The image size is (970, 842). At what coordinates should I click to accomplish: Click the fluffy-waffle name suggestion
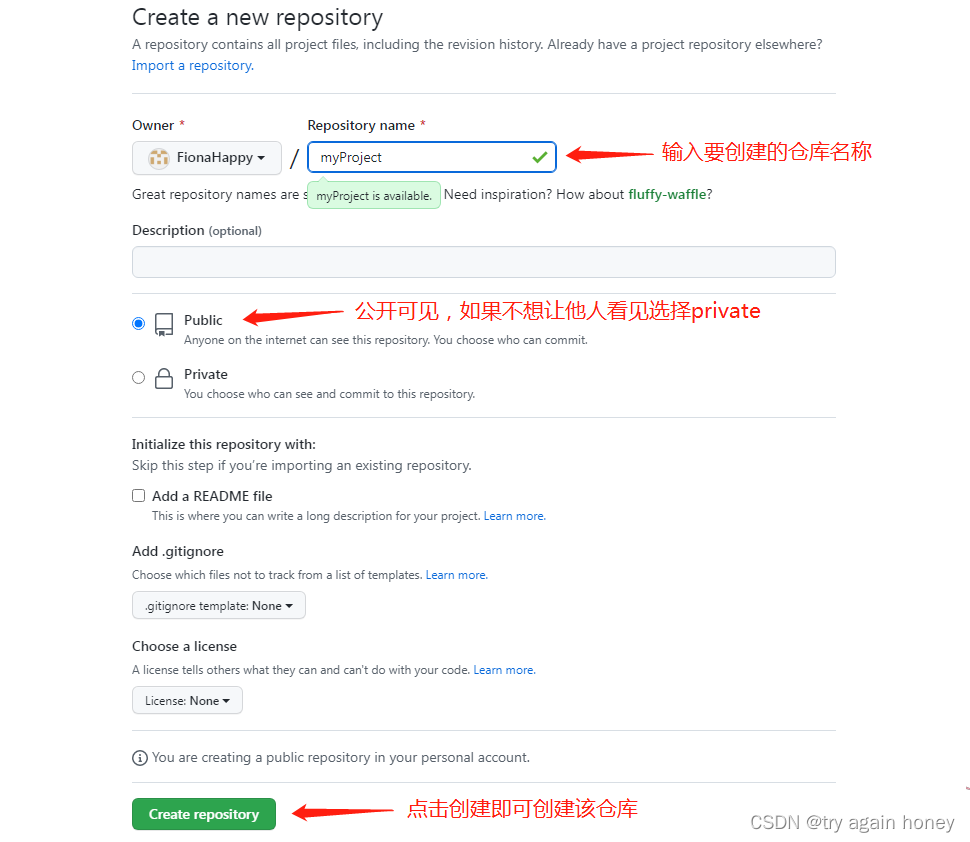pos(667,194)
